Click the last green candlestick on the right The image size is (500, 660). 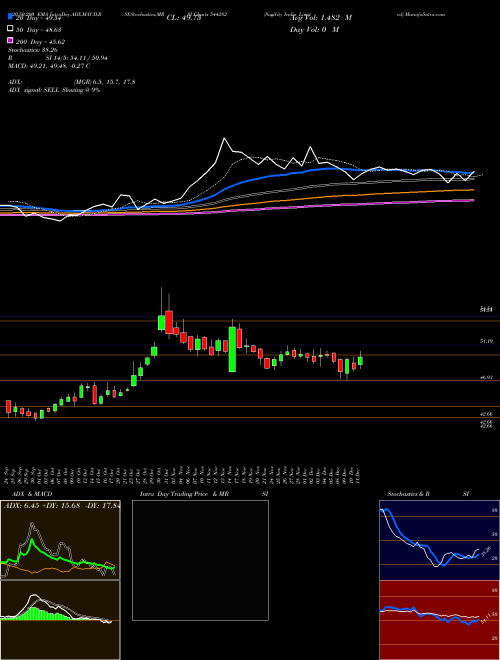pyautogui.click(x=360, y=360)
